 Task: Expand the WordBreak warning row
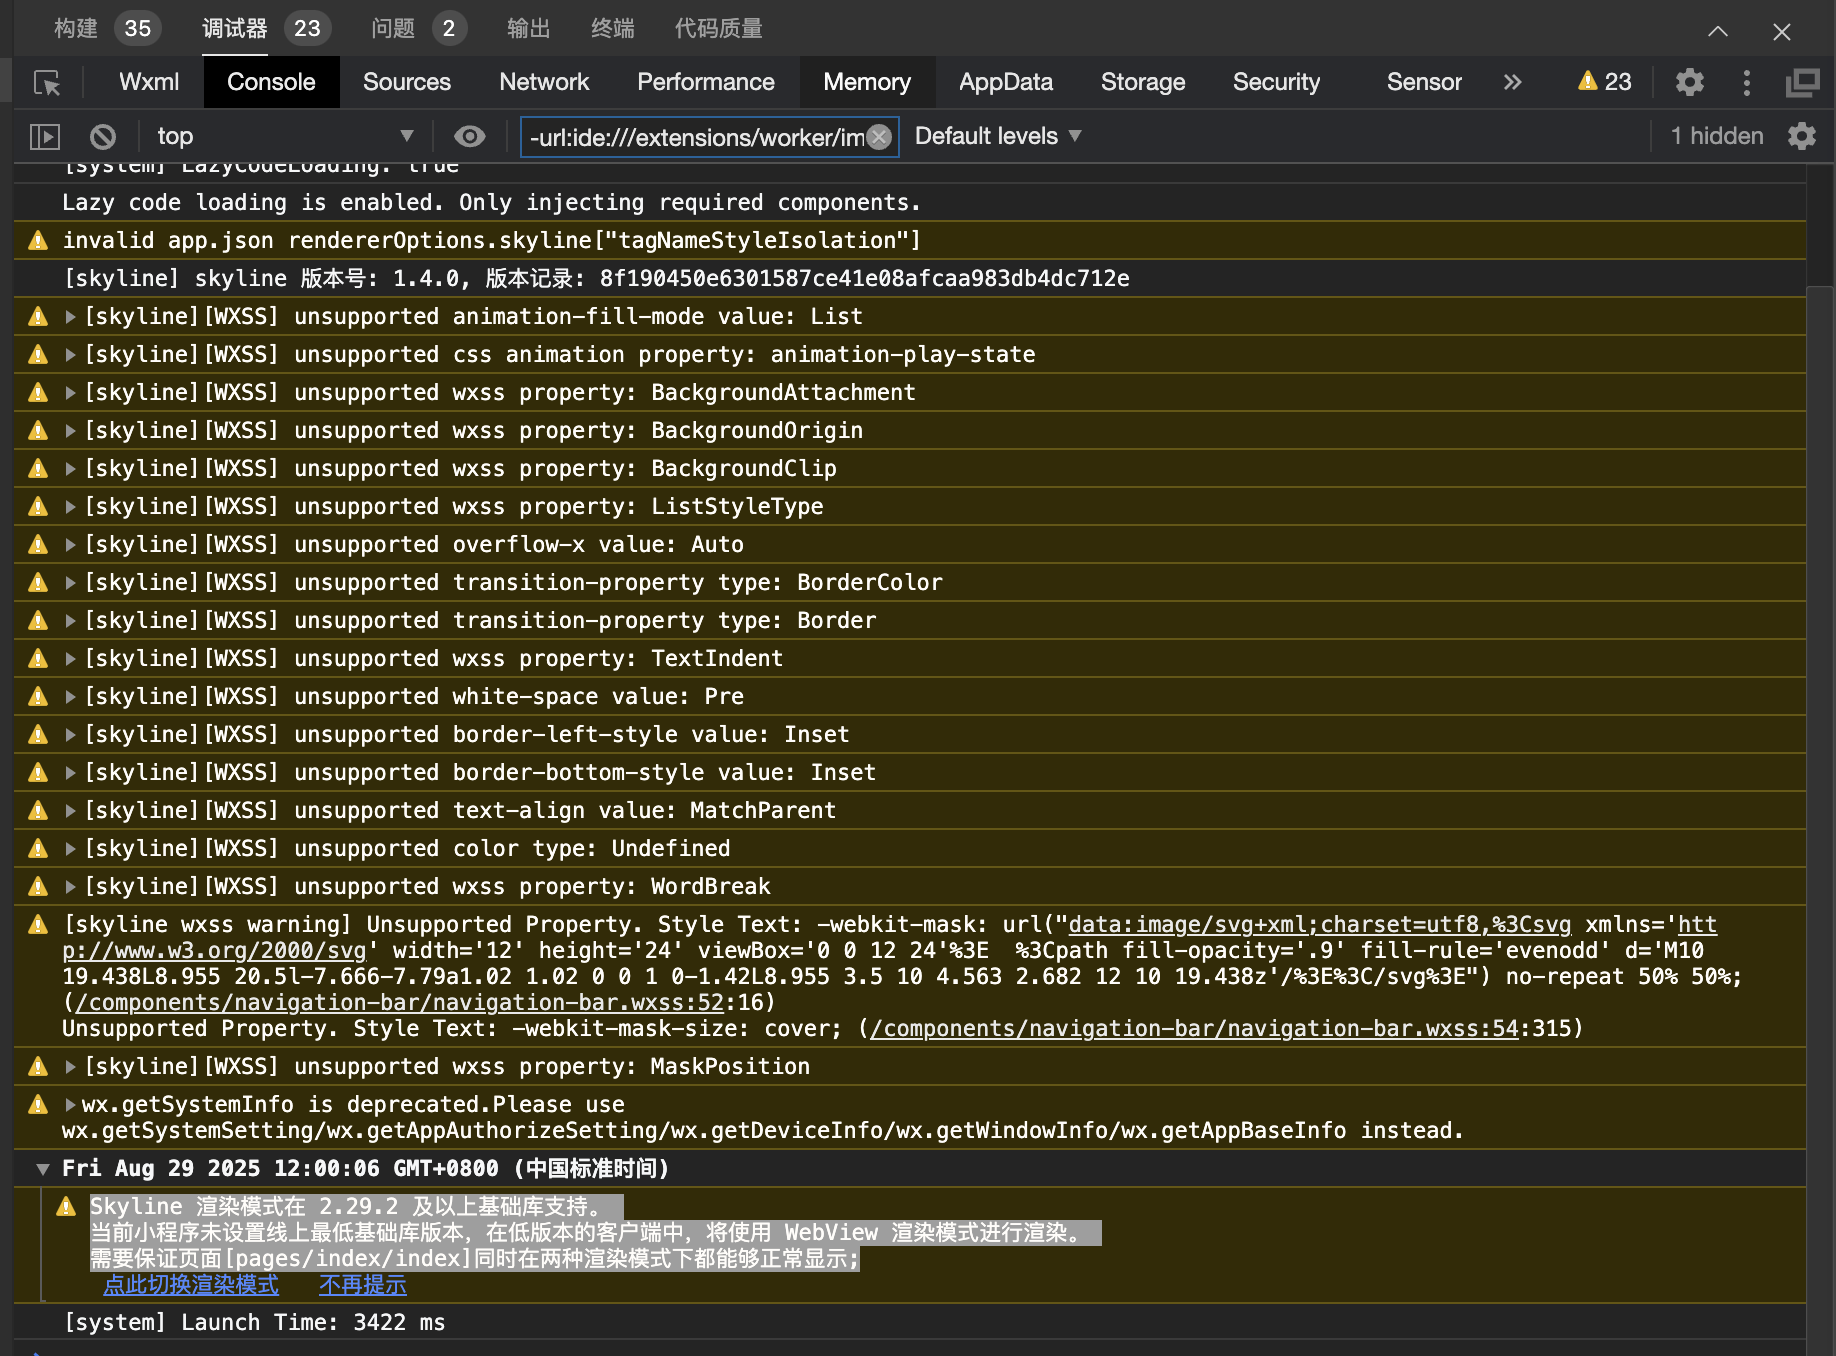tap(70, 887)
